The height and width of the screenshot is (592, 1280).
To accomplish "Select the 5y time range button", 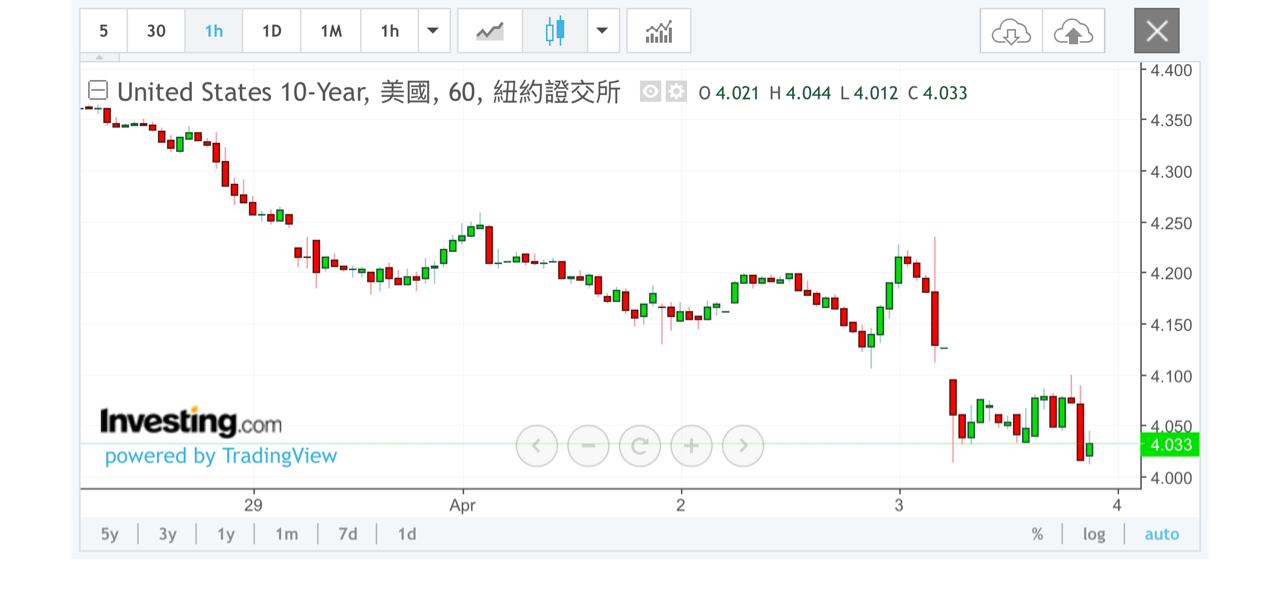I will 109,534.
